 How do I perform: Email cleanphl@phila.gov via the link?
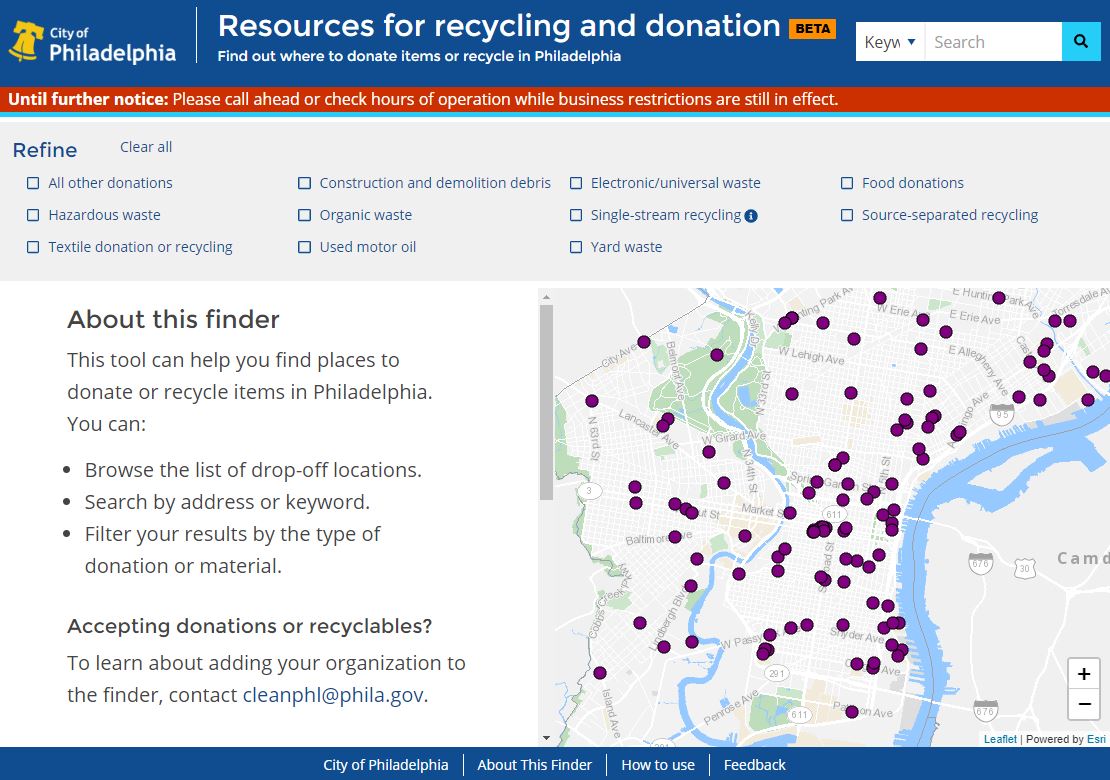coord(335,694)
